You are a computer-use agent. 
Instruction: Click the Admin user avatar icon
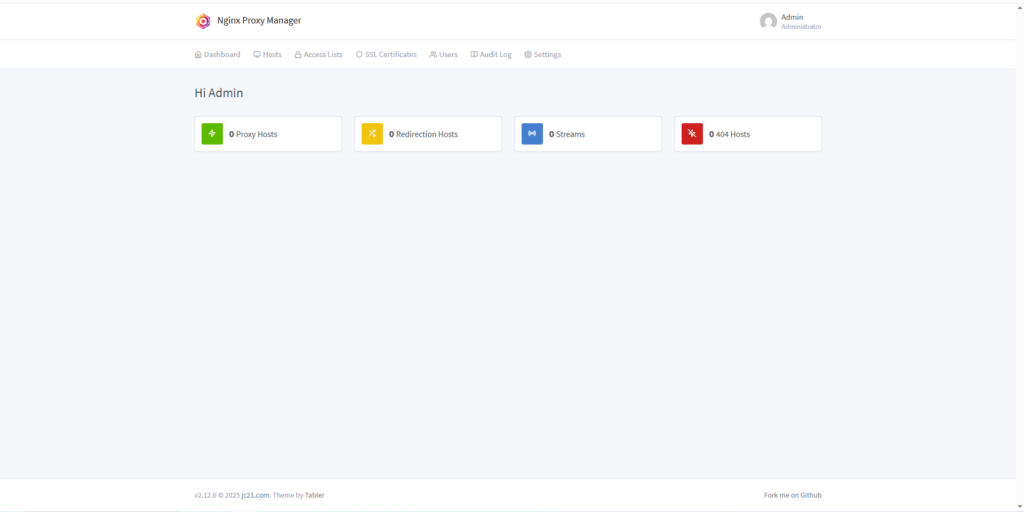(x=768, y=22)
